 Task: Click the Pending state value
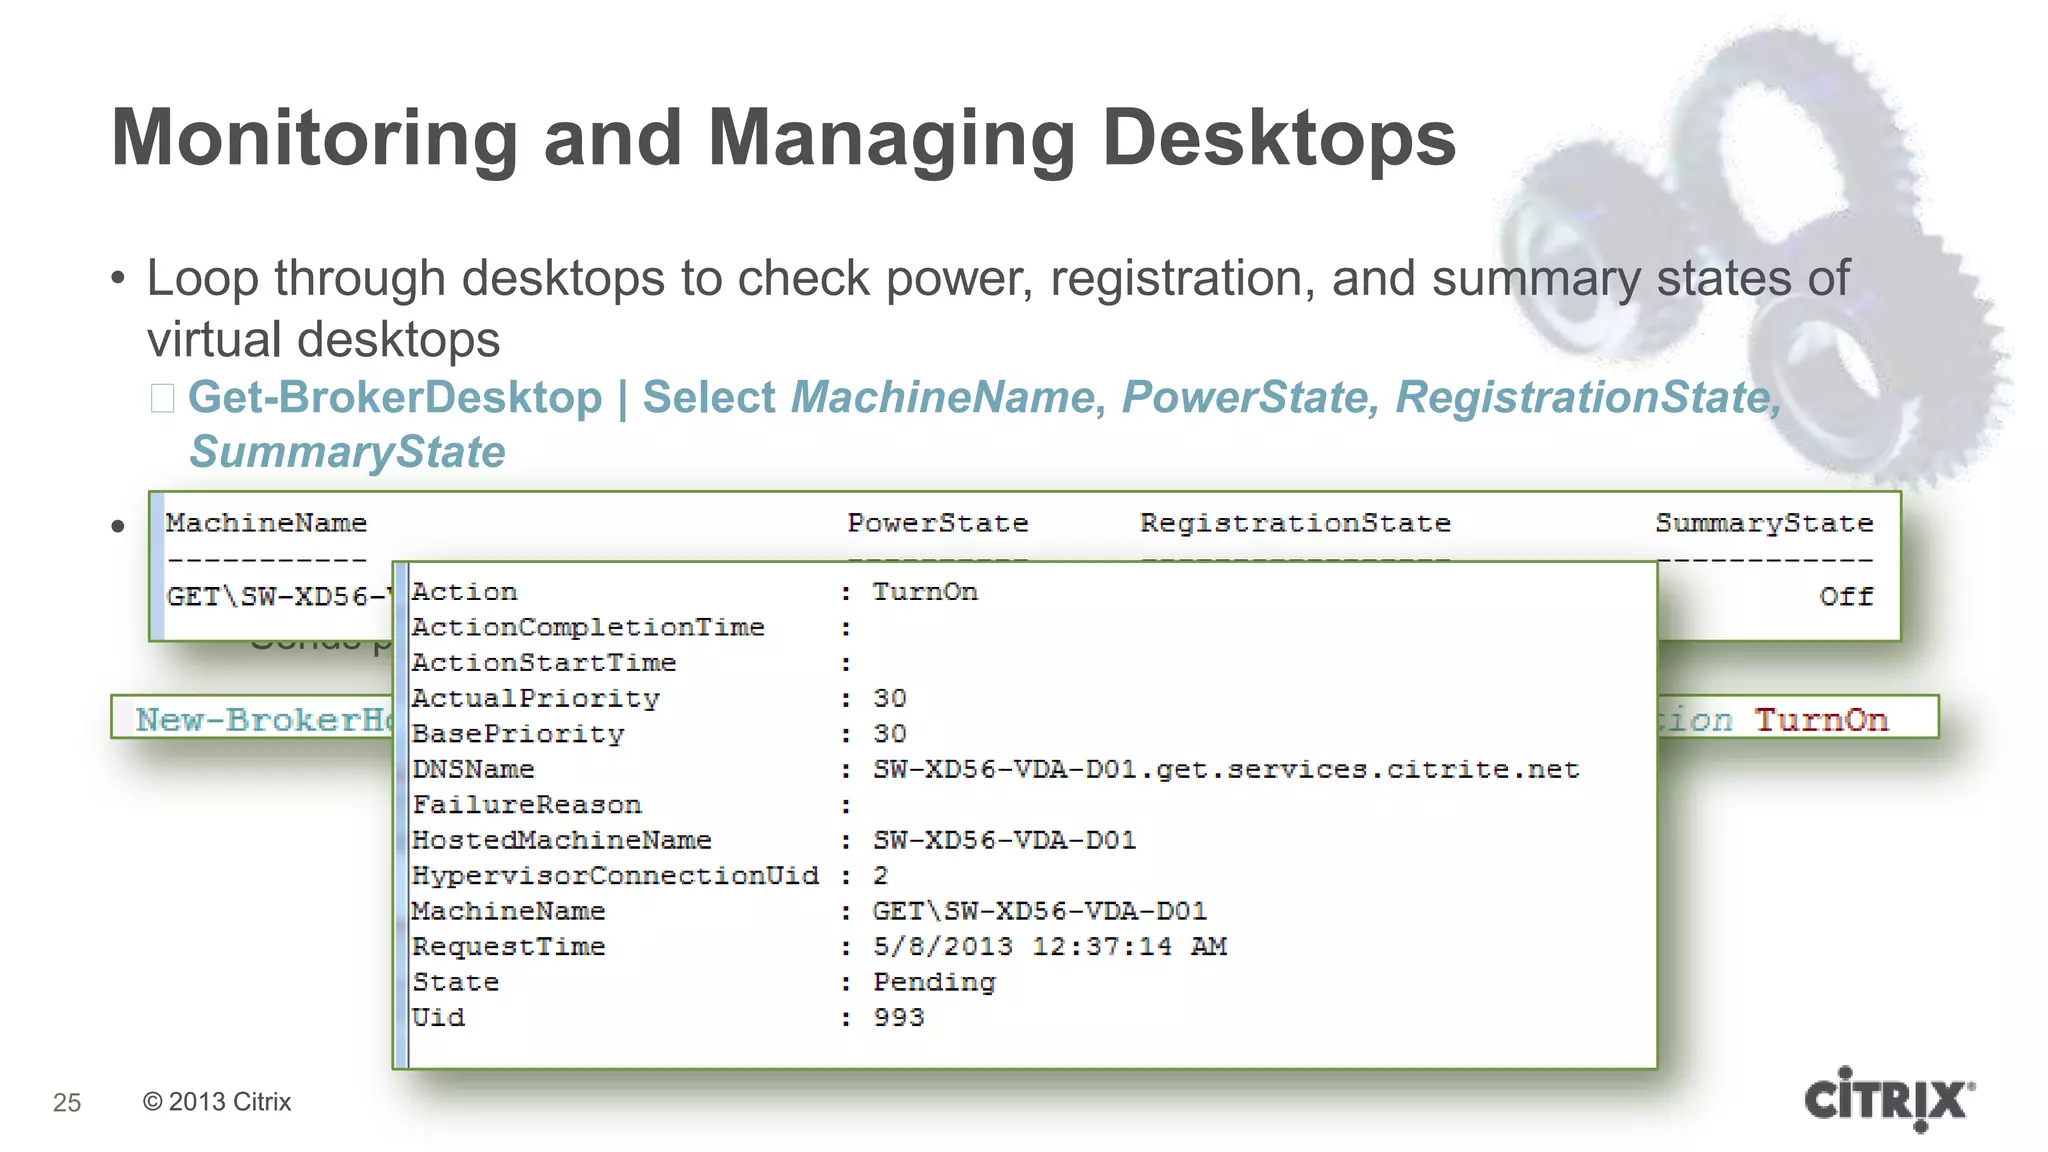[x=934, y=983]
